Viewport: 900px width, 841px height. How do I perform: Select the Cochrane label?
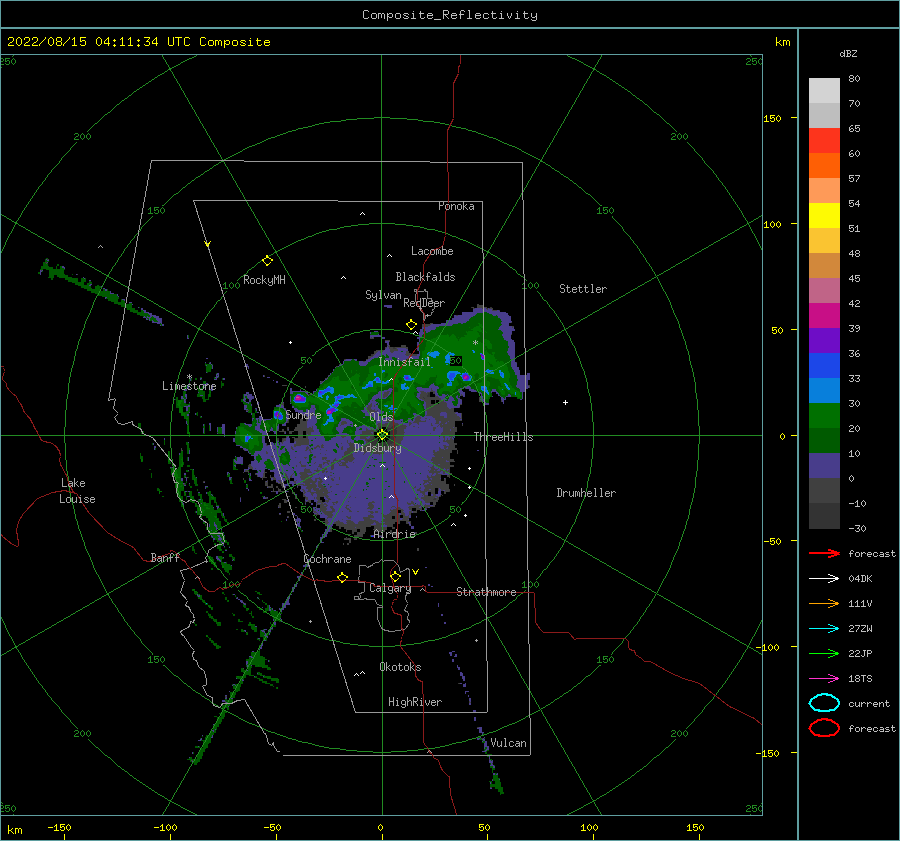[327, 559]
